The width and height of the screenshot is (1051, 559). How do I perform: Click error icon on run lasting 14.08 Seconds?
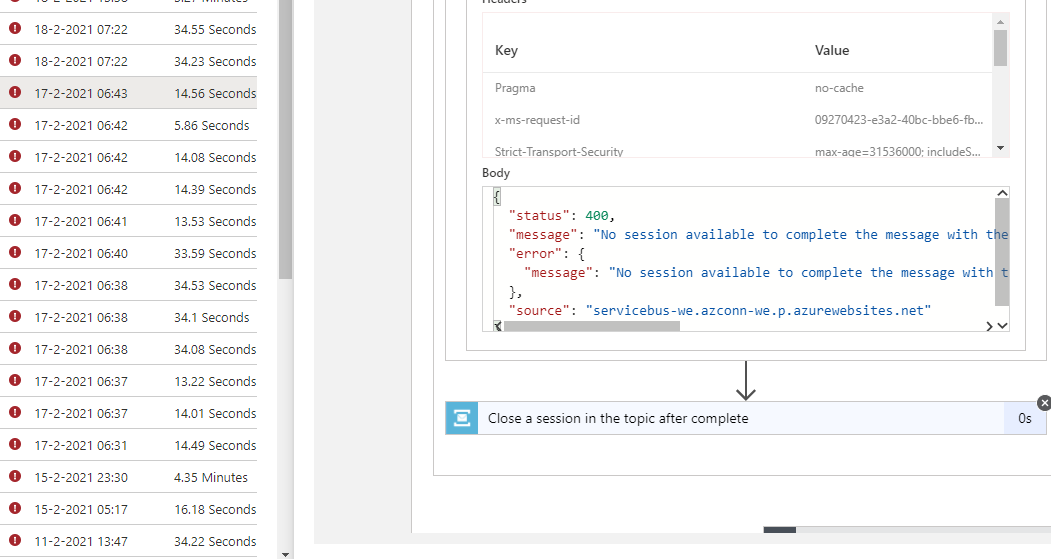pos(15,156)
